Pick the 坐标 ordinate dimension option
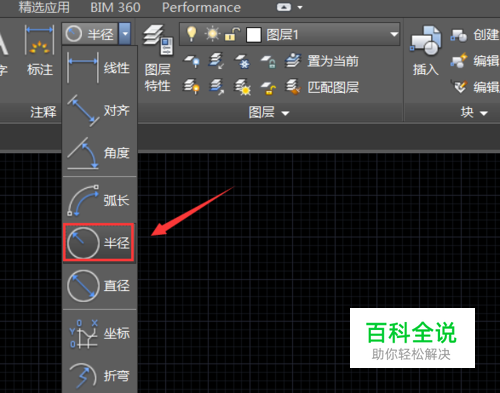The width and height of the screenshot is (500, 393). pyautogui.click(x=99, y=333)
